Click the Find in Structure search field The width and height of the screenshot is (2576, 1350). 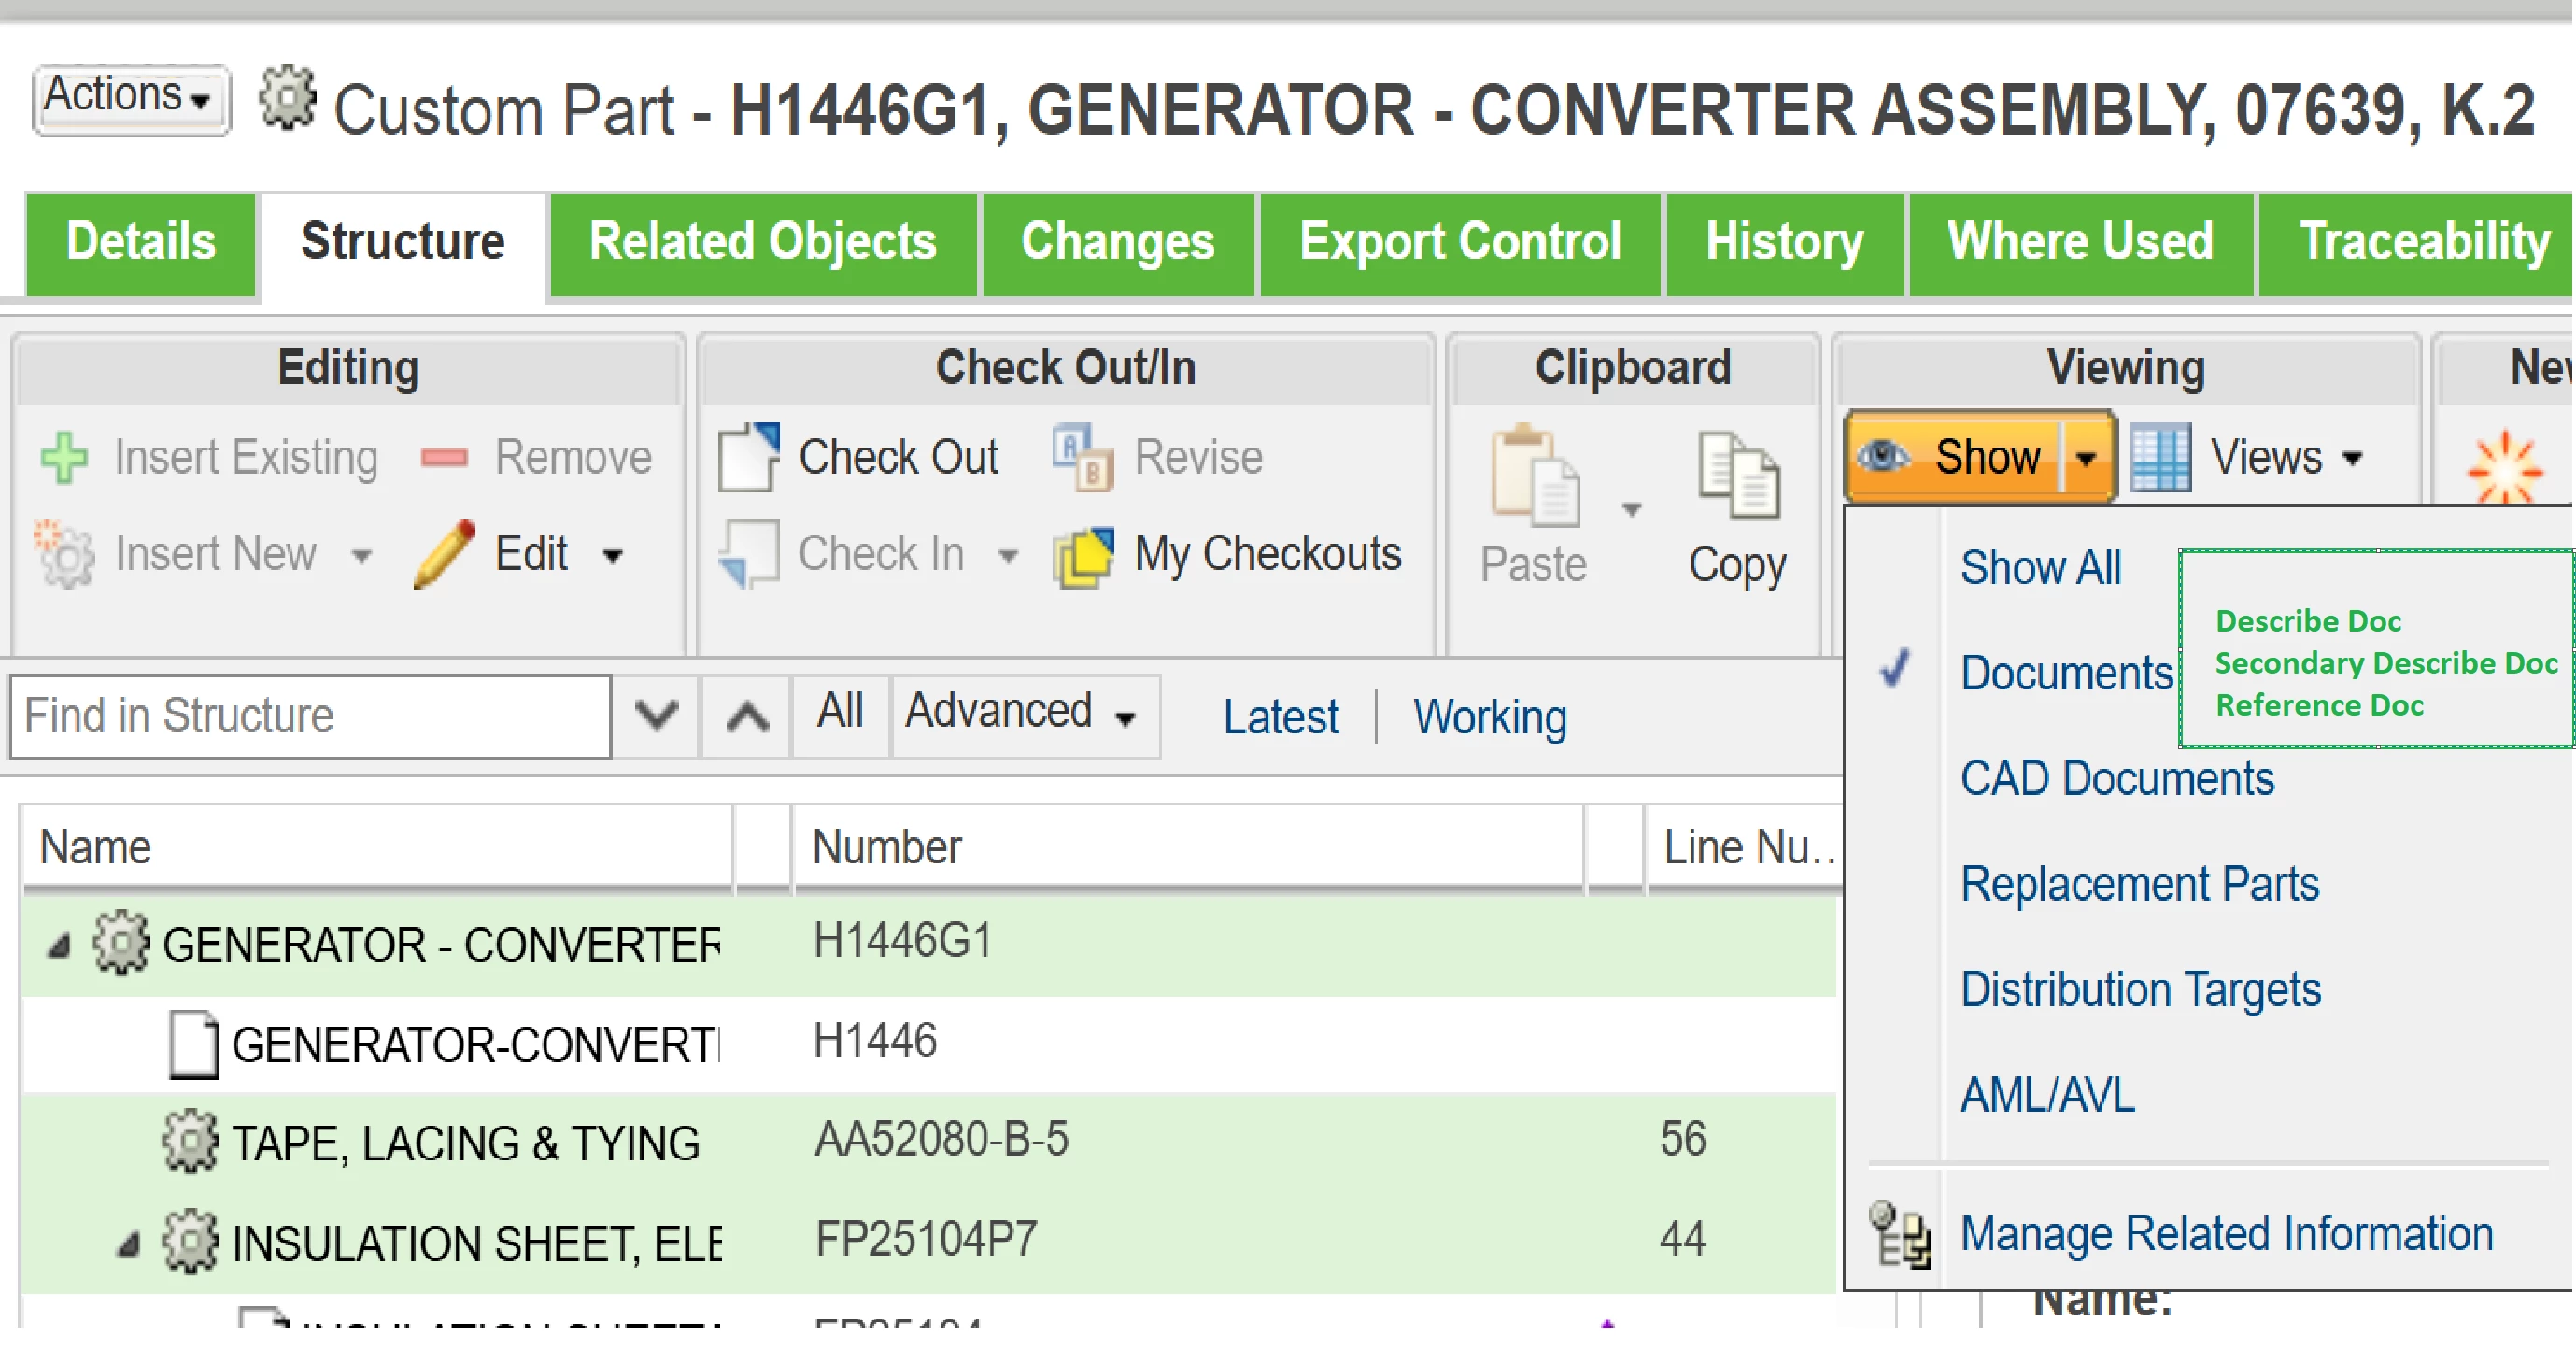pyautogui.click(x=310, y=716)
